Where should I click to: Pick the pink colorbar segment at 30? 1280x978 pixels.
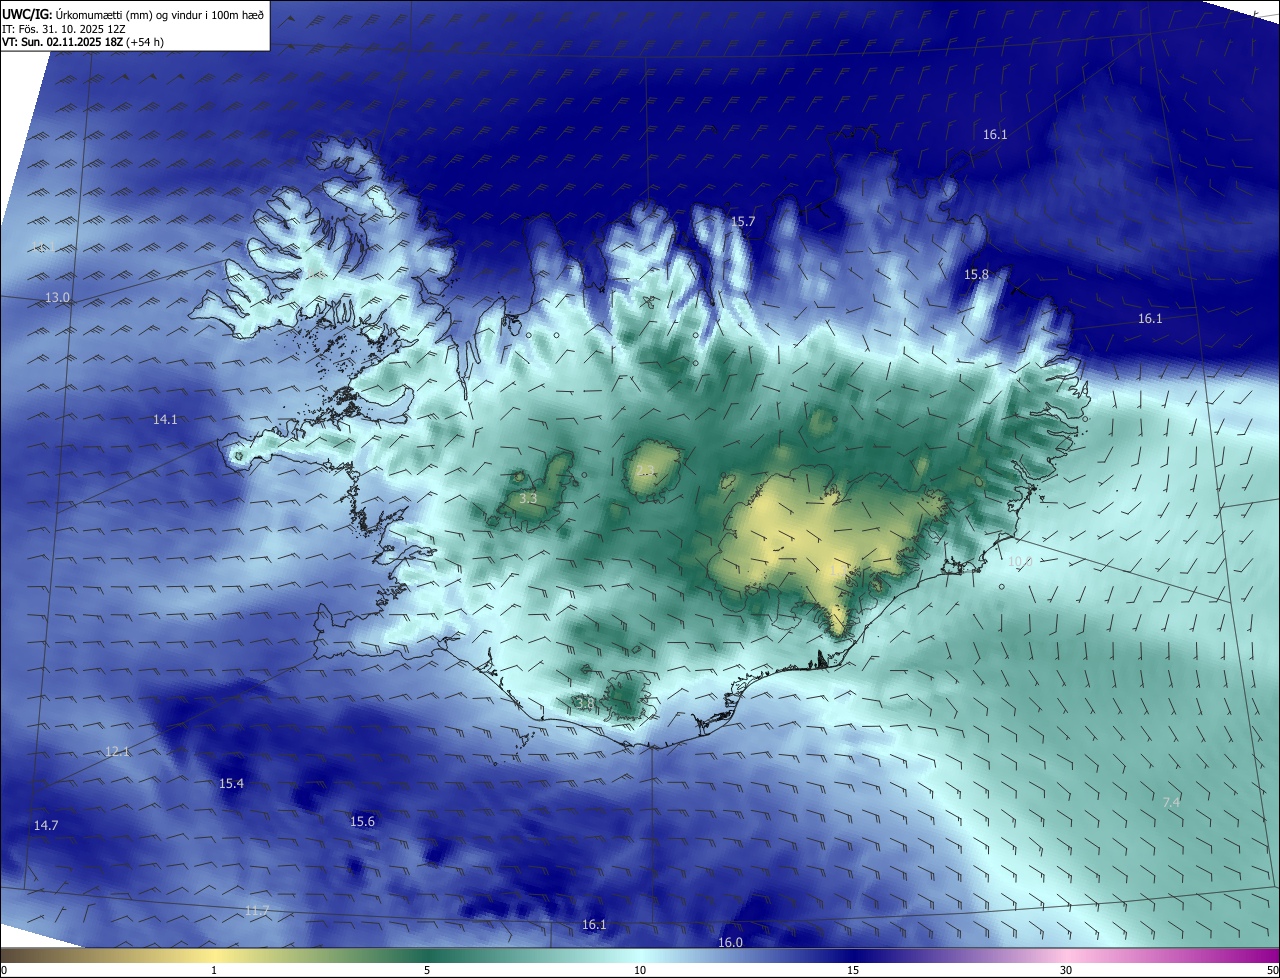click(1066, 955)
